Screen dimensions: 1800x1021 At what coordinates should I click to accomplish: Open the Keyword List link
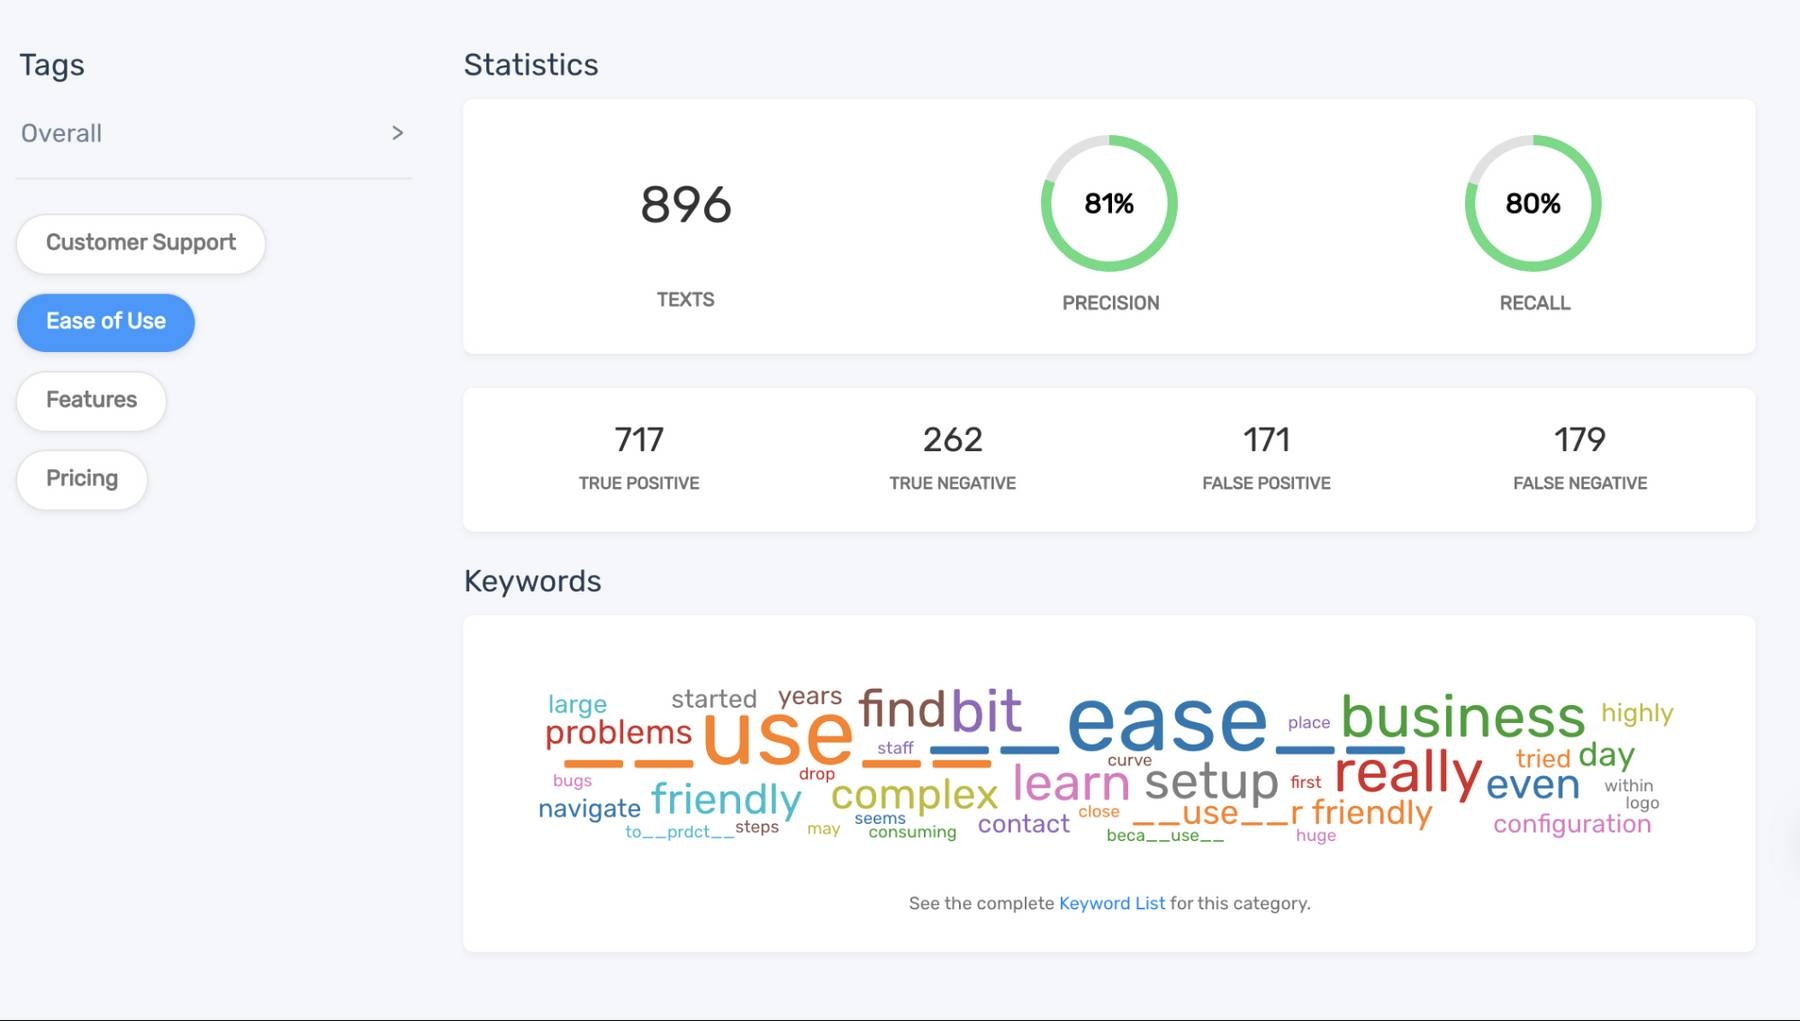(1111, 903)
